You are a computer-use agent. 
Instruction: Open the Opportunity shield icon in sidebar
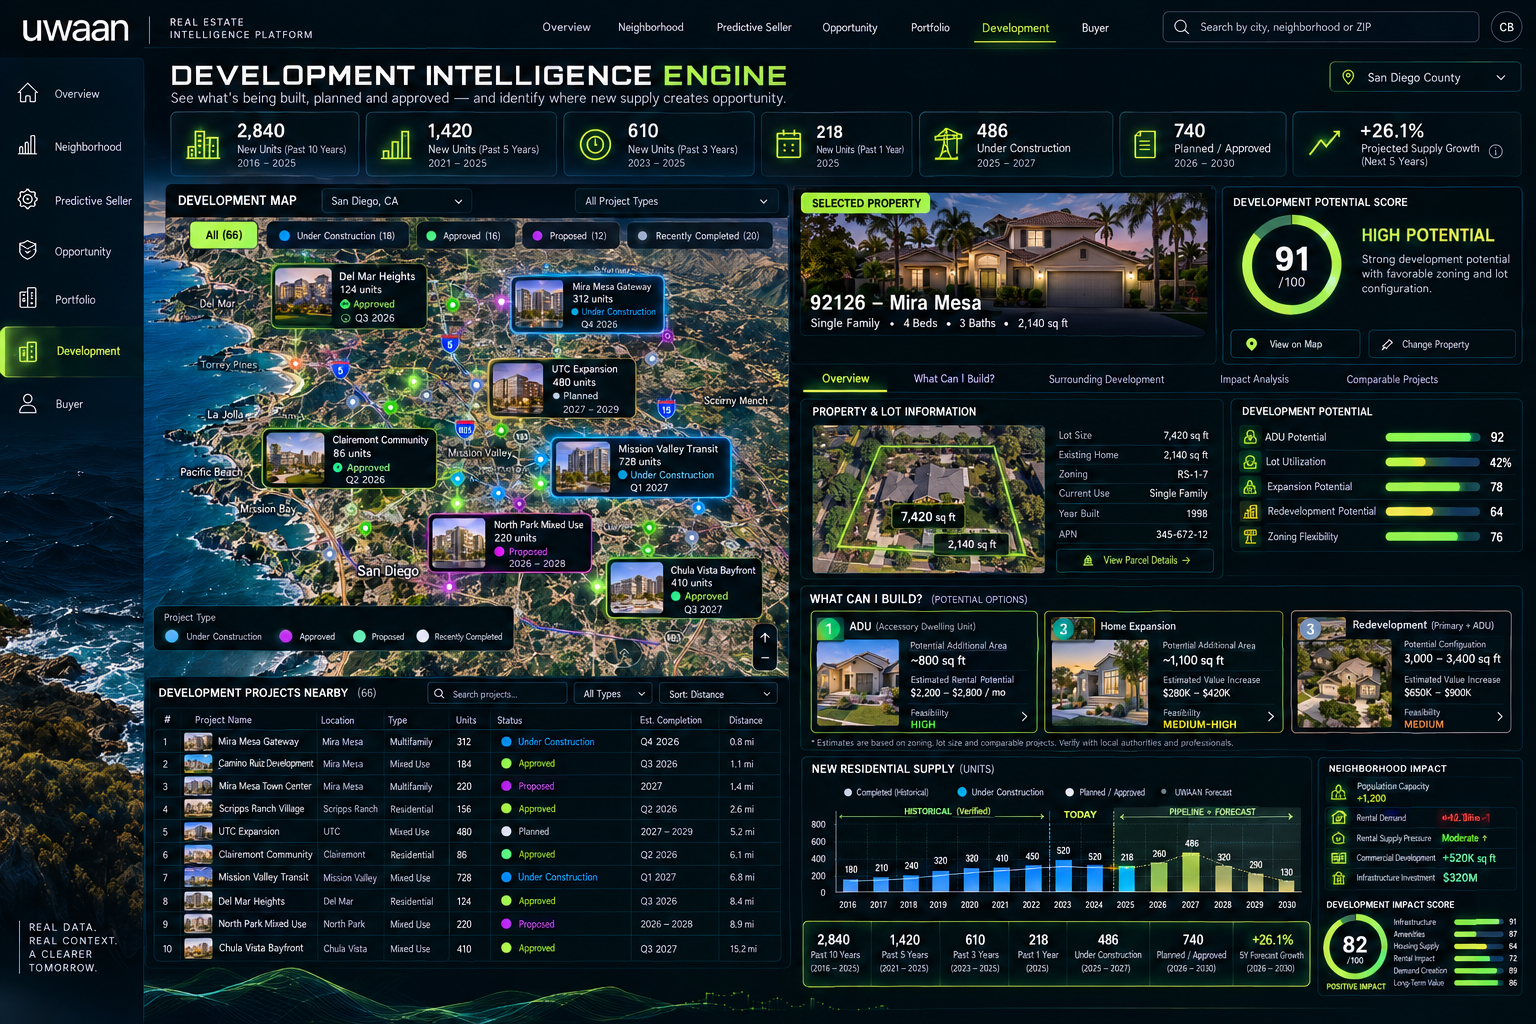(28, 250)
